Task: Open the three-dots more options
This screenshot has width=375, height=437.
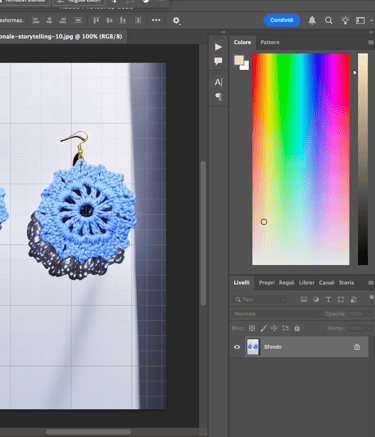Action: (x=156, y=20)
